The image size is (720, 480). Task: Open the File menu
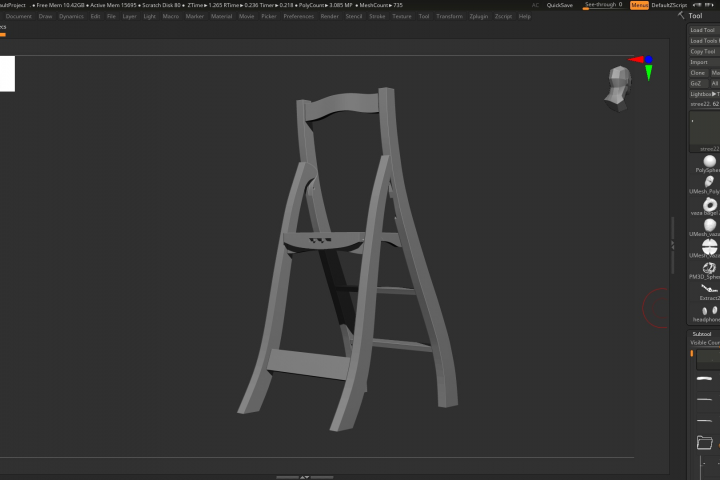coord(111,16)
